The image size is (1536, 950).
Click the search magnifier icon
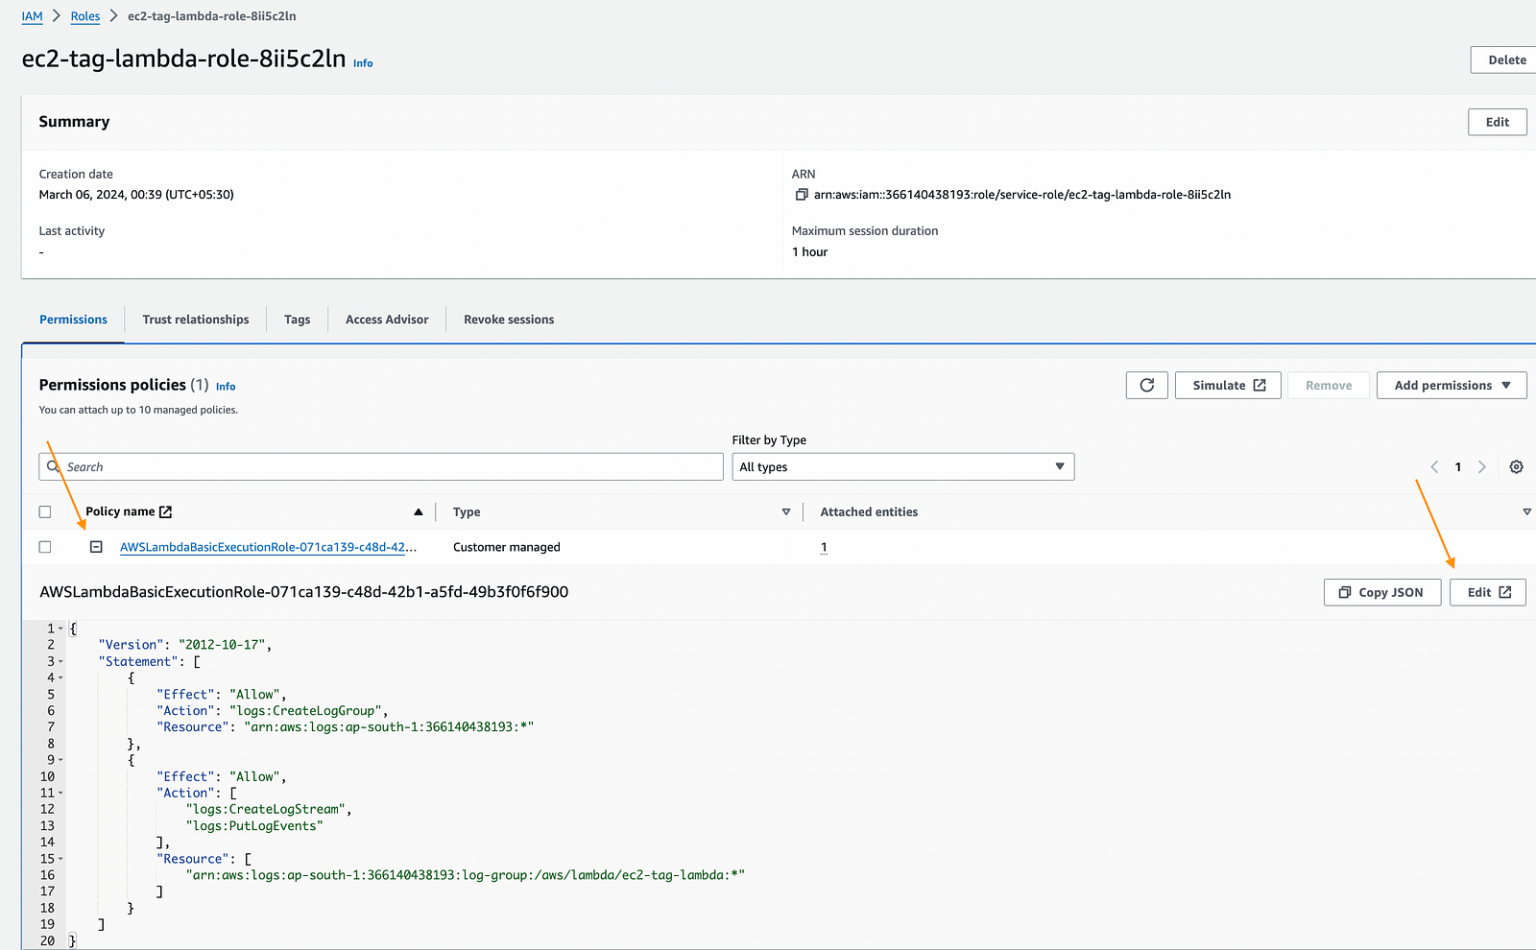click(53, 467)
